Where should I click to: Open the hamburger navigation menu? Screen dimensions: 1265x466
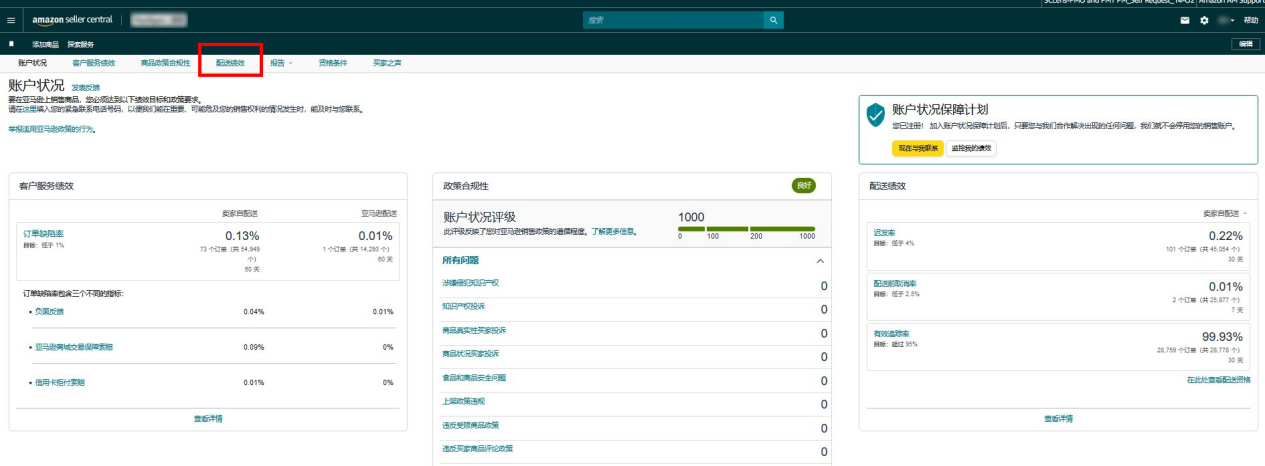pyautogui.click(x=11, y=20)
